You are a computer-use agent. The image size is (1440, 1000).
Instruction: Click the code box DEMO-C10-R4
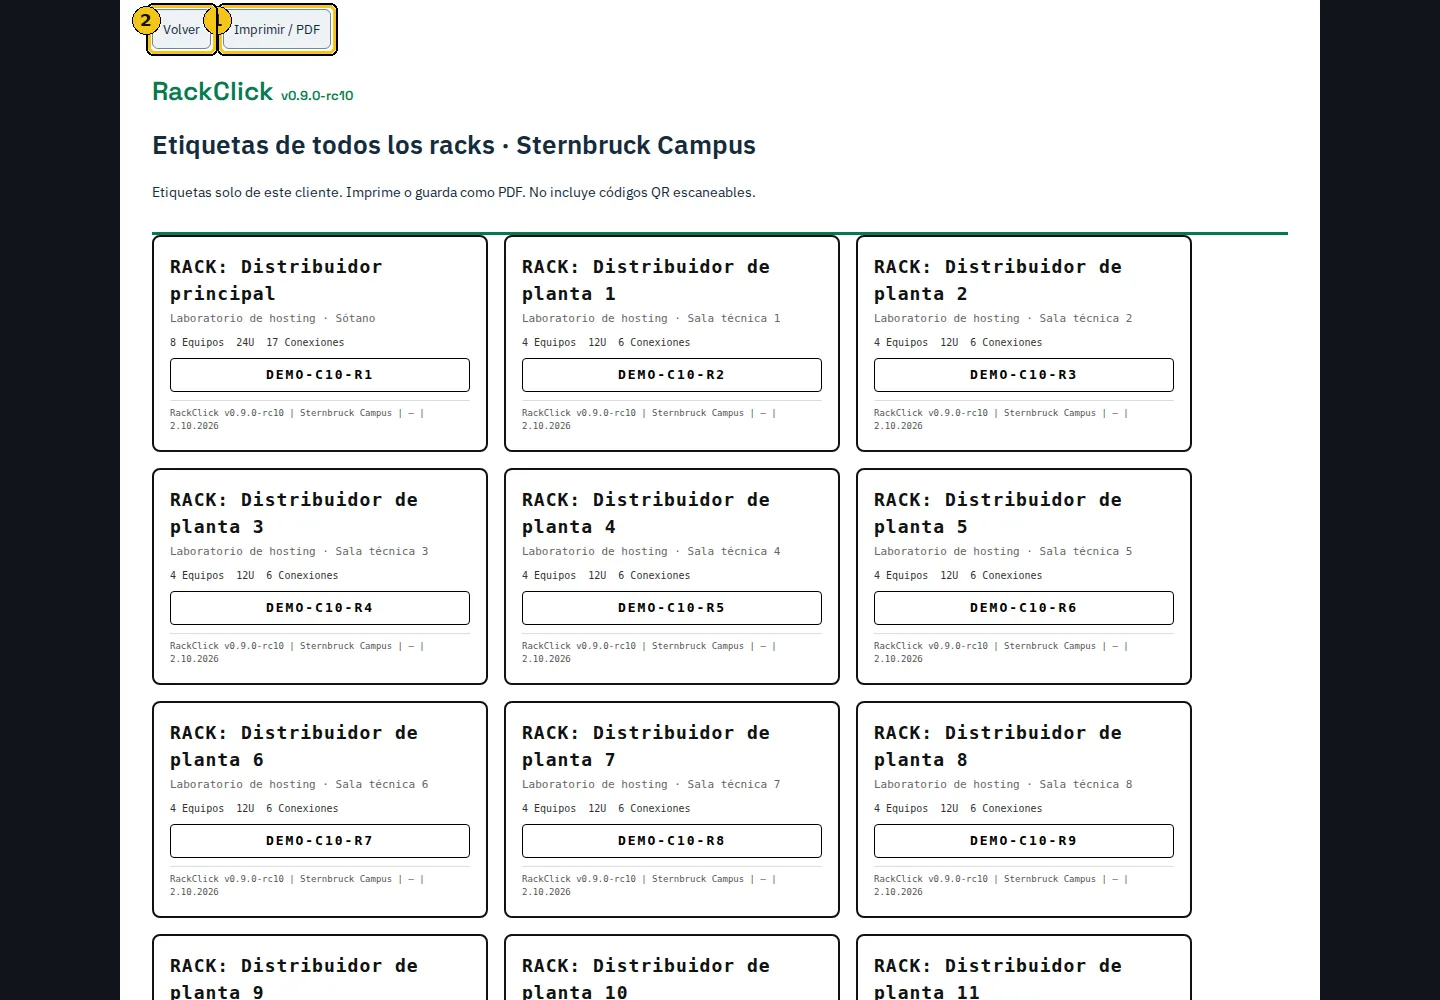coord(320,608)
